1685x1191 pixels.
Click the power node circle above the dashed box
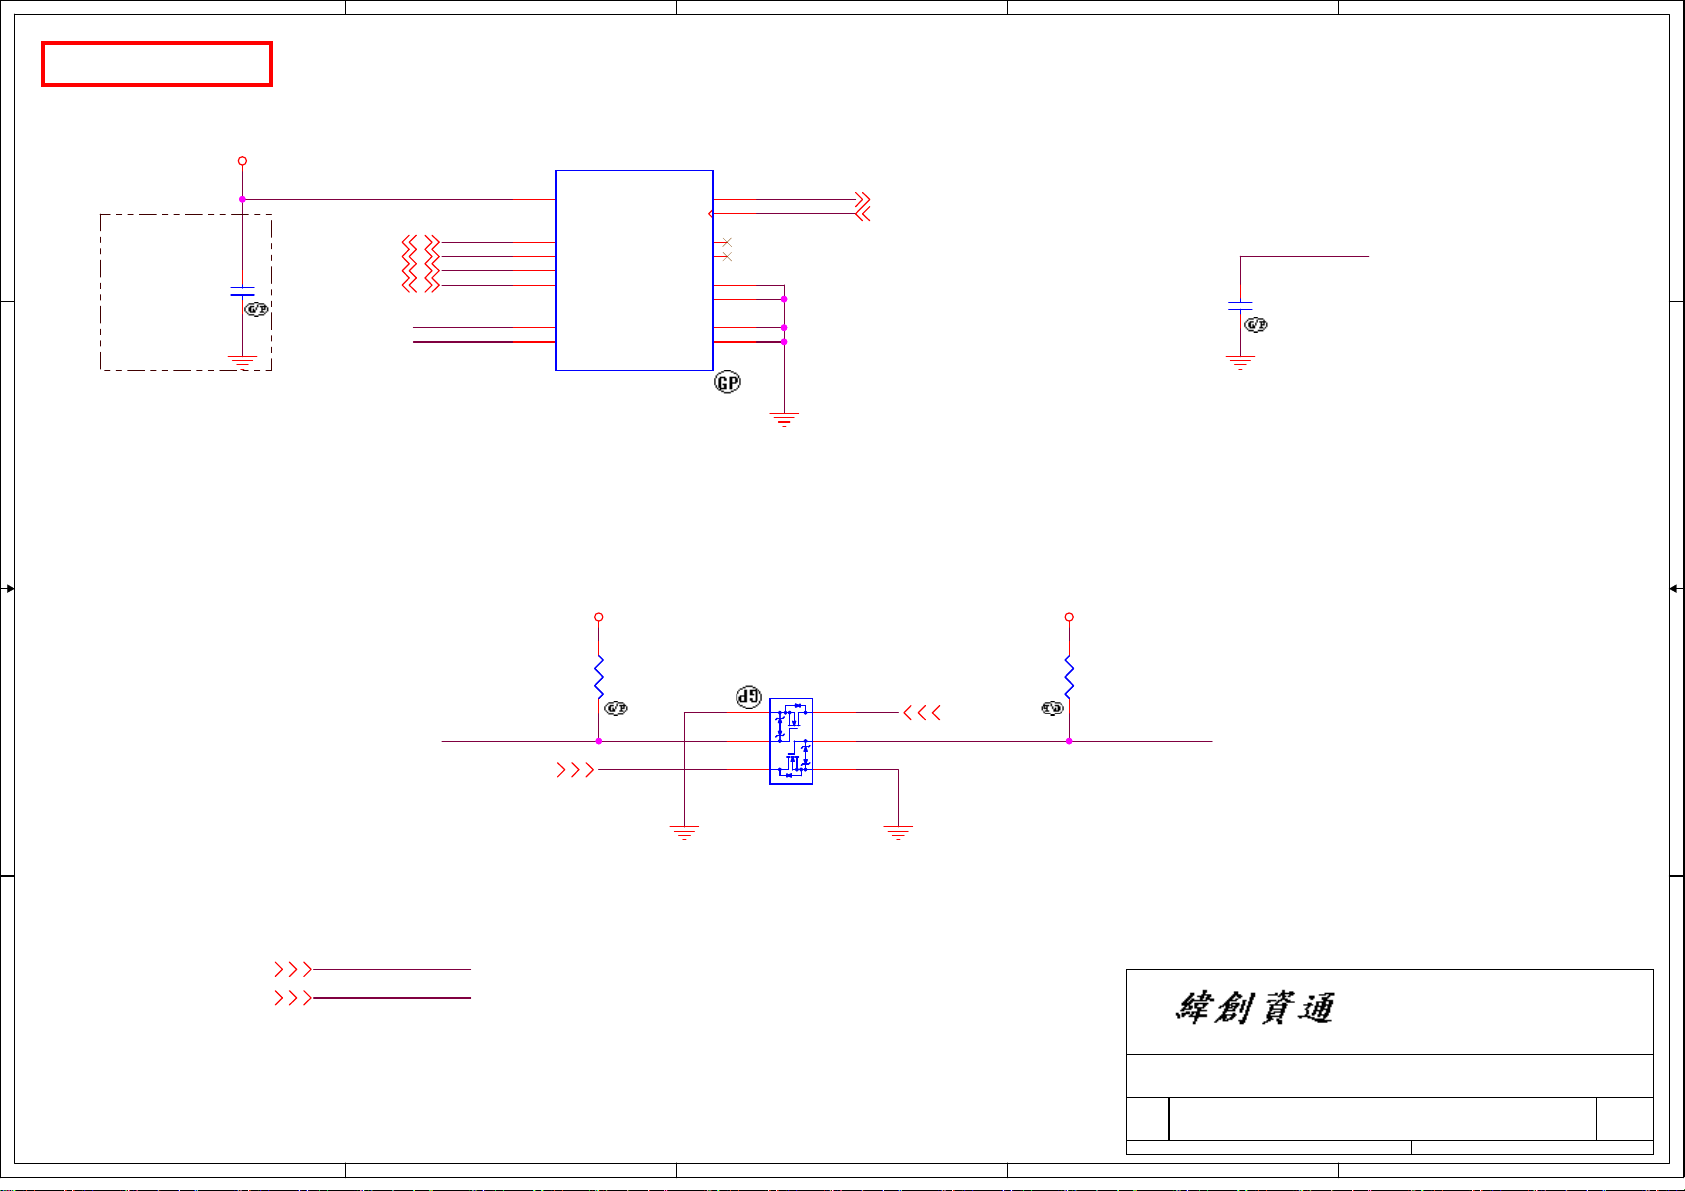click(242, 161)
